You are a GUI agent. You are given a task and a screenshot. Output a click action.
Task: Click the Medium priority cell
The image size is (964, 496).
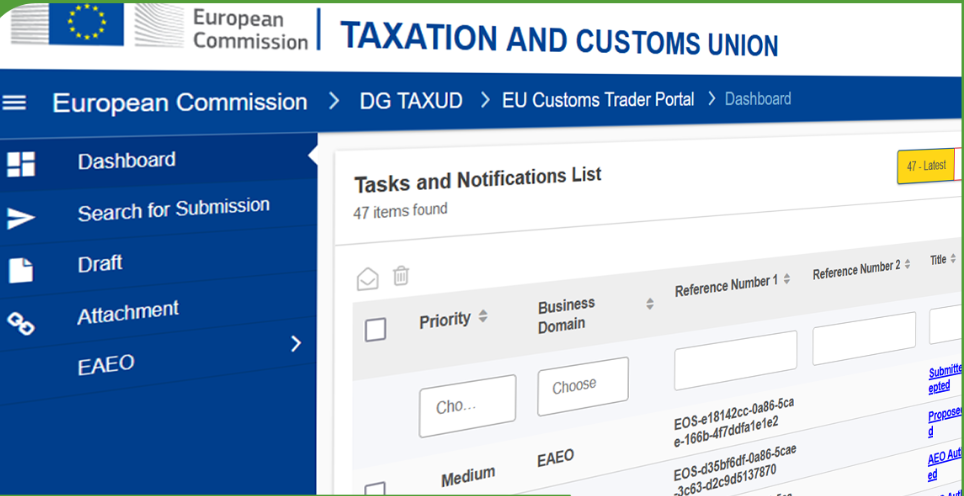pyautogui.click(x=468, y=475)
